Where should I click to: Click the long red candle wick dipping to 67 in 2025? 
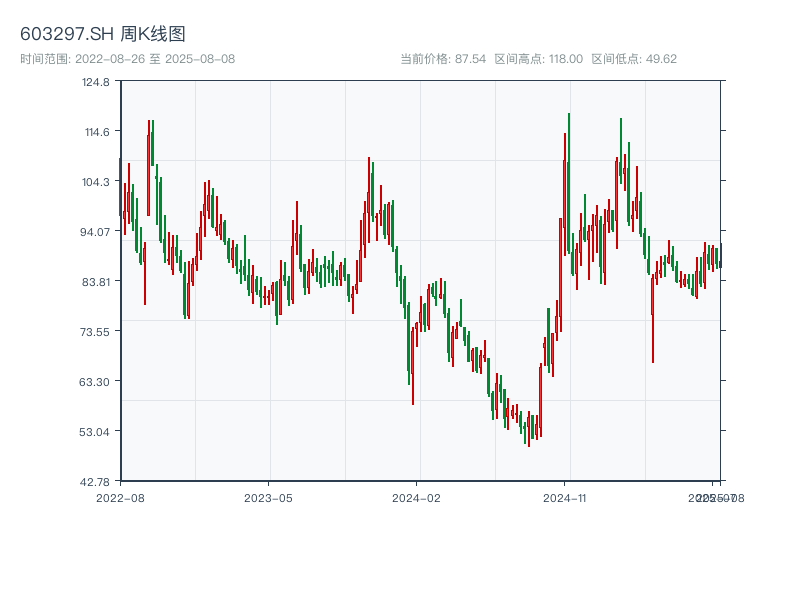click(653, 319)
